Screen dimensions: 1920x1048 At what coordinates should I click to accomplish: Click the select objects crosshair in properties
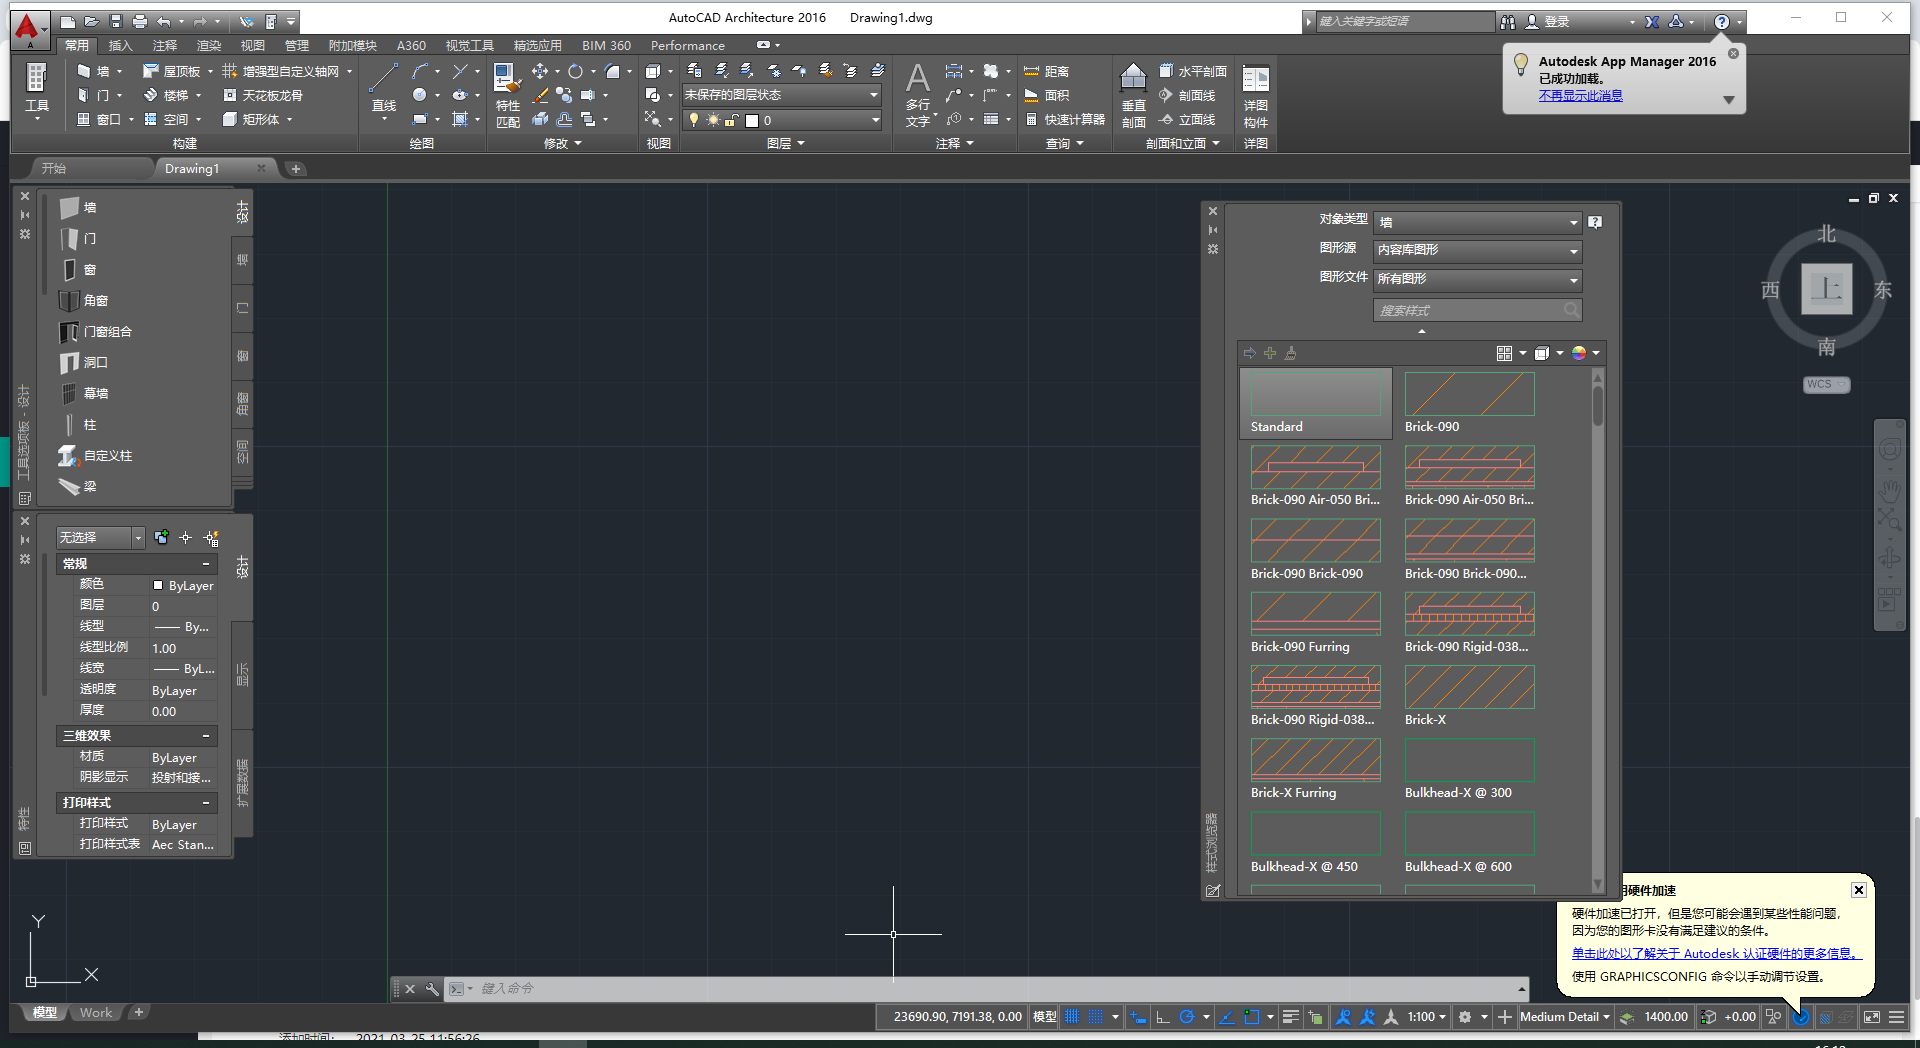point(185,538)
